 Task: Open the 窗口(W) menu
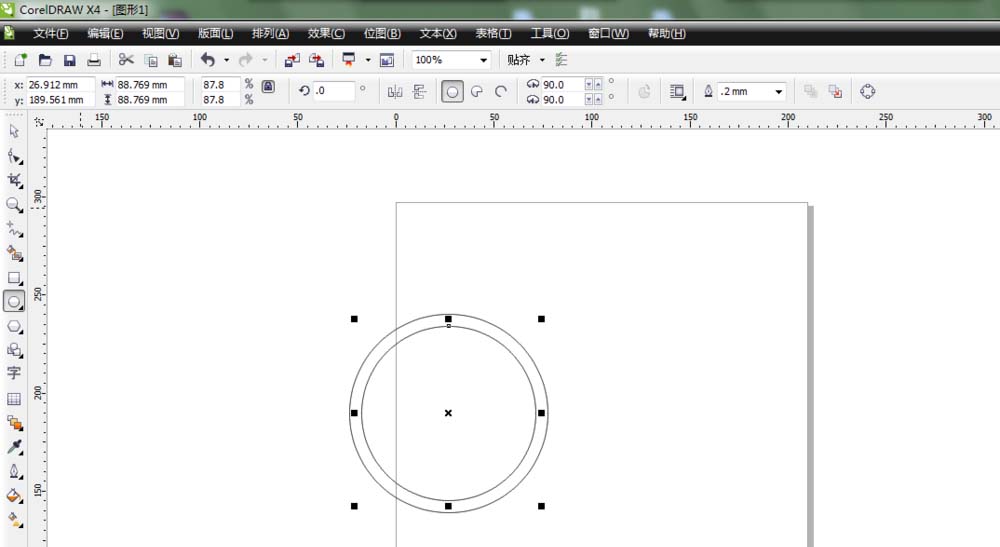608,34
